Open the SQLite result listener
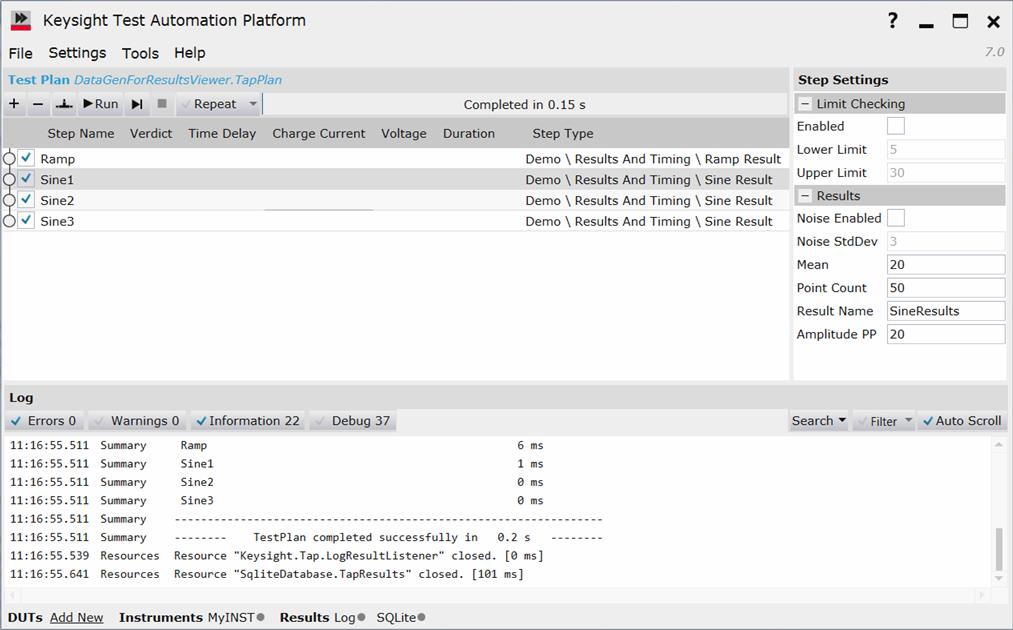Image resolution: width=1013 pixels, height=630 pixels. point(396,617)
